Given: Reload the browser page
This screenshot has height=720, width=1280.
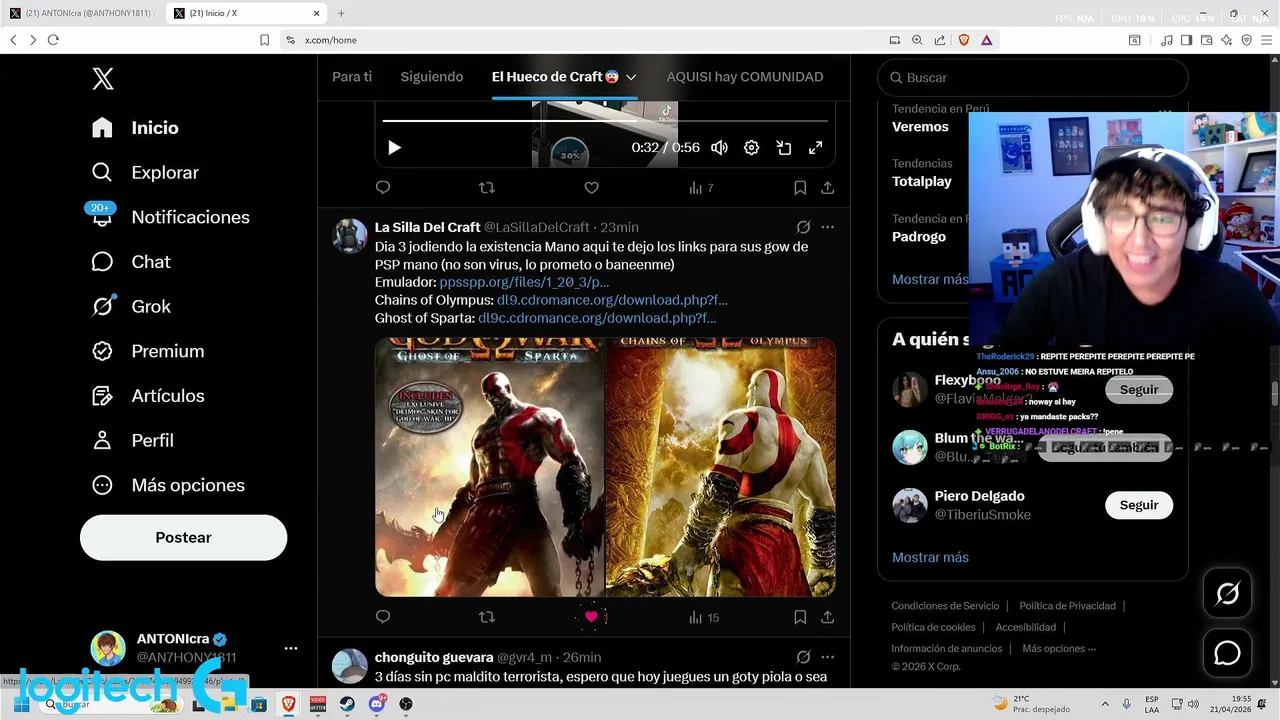Looking at the screenshot, I should pos(53,40).
